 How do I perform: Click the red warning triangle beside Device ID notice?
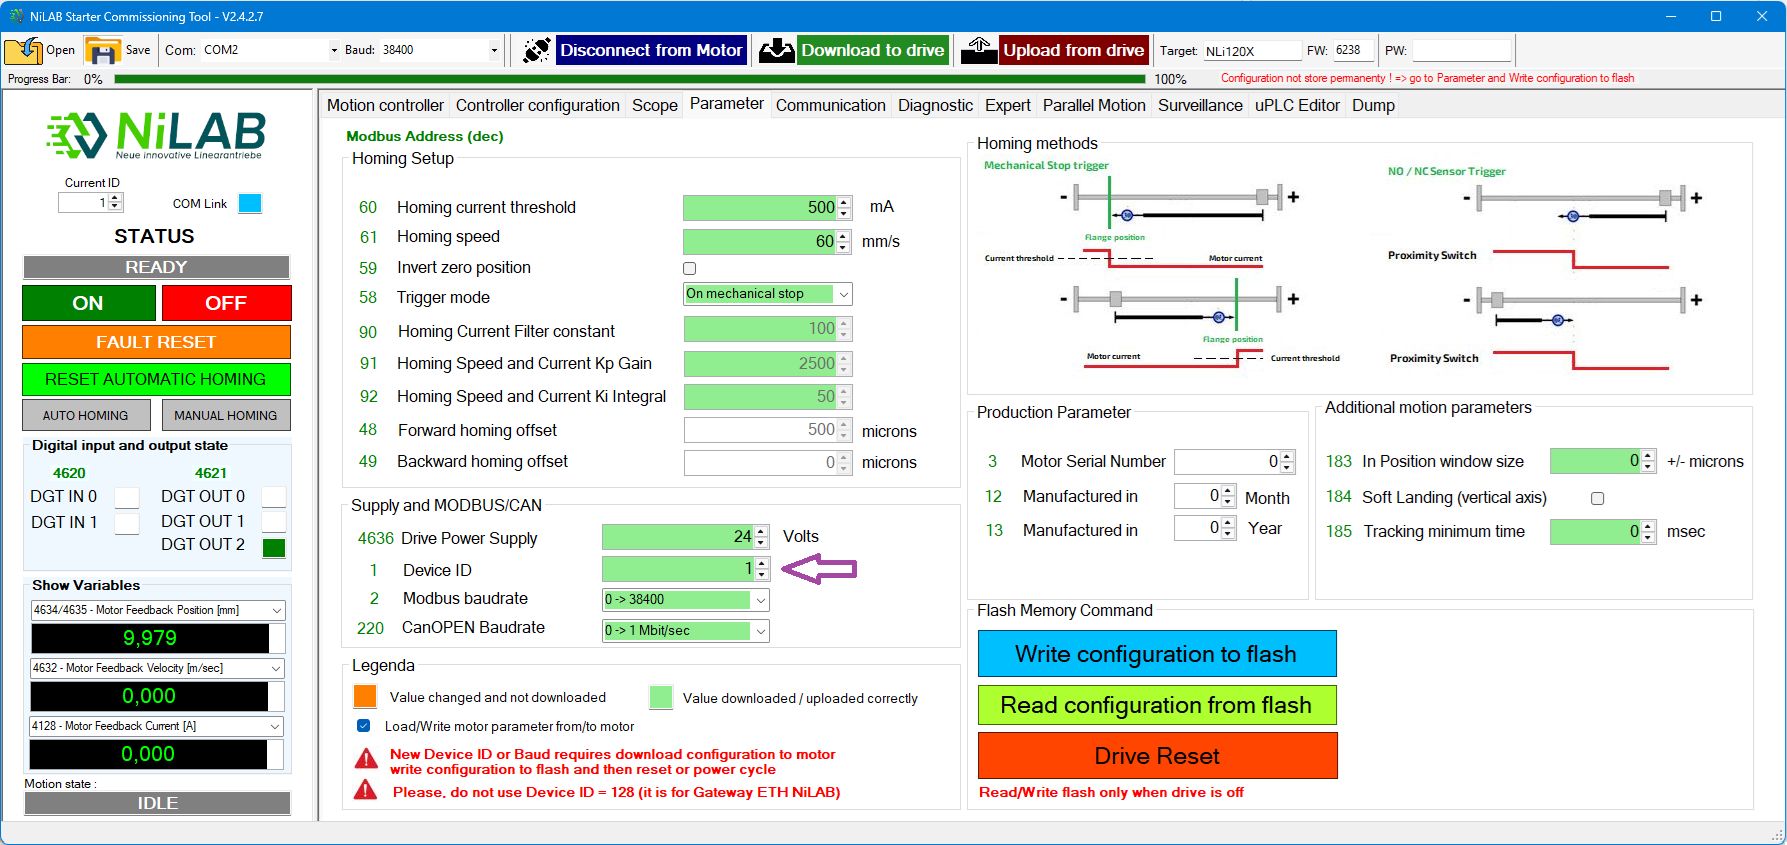coord(366,759)
